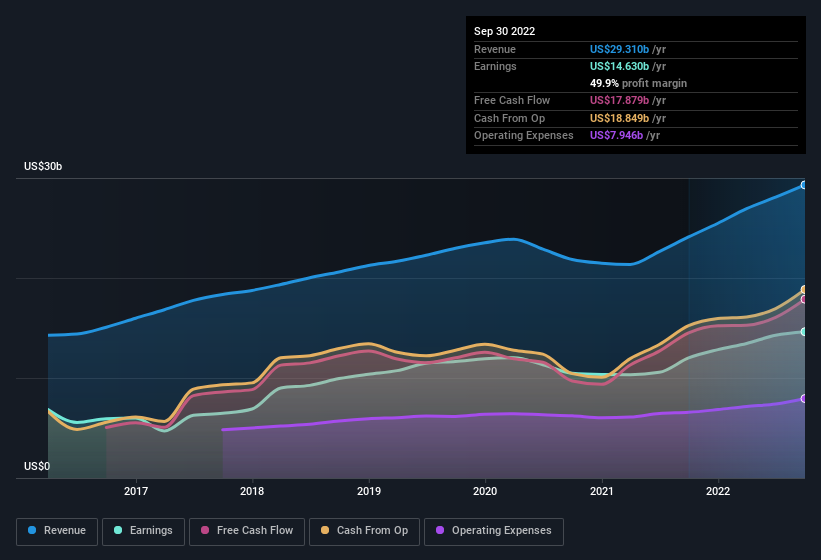
Task: Select the 2019 x-axis label
Action: pyautogui.click(x=369, y=491)
